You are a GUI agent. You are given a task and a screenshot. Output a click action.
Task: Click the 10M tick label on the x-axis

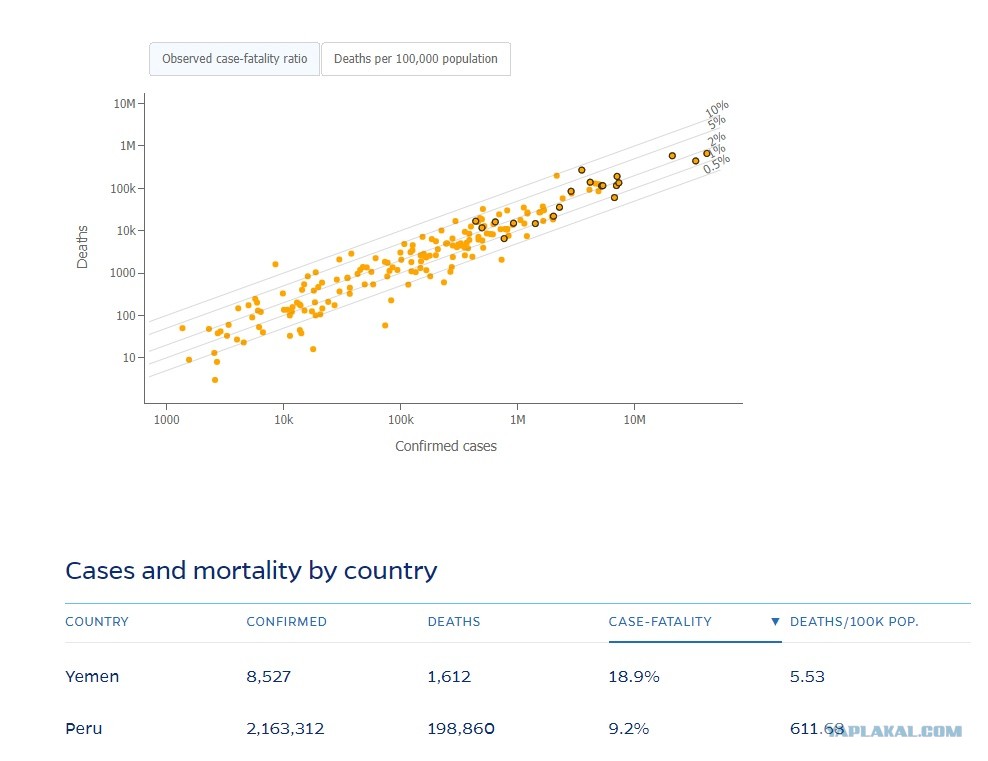(x=635, y=420)
